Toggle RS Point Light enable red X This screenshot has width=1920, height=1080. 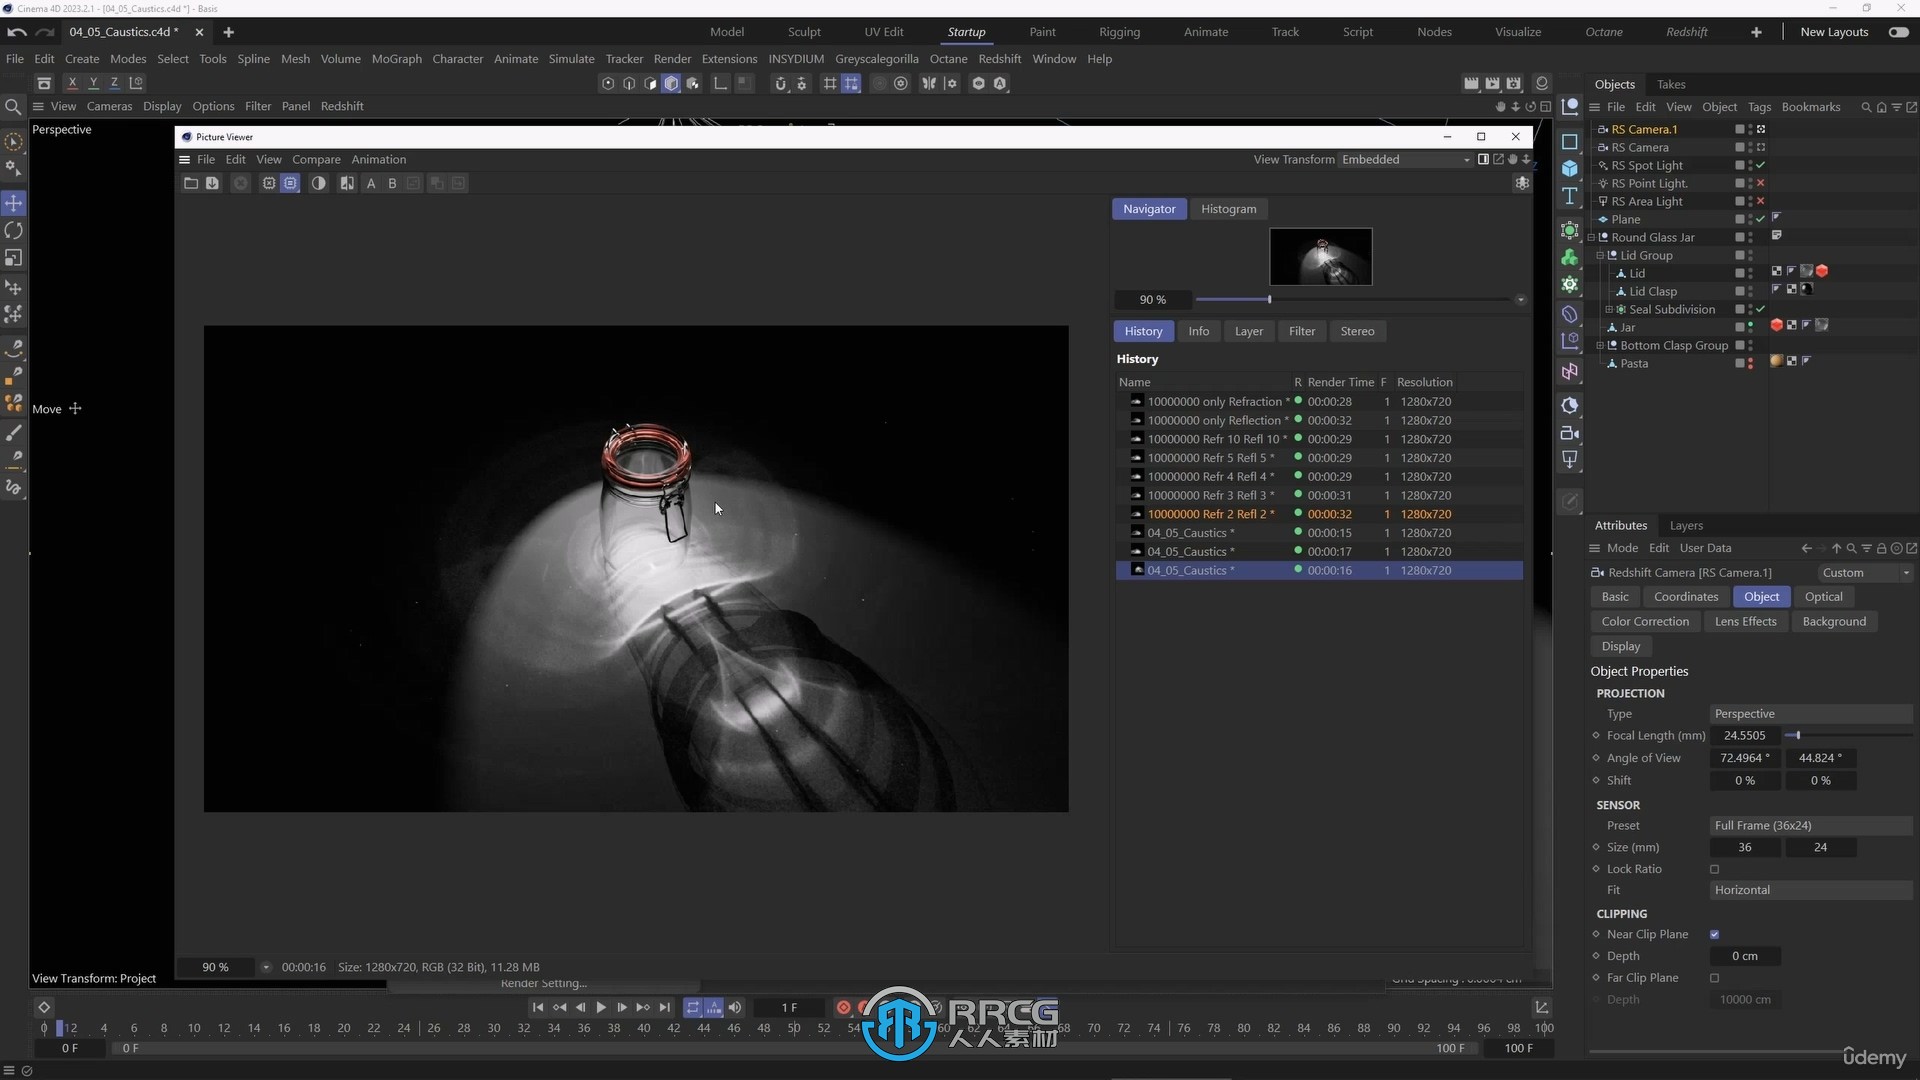[x=1760, y=183]
